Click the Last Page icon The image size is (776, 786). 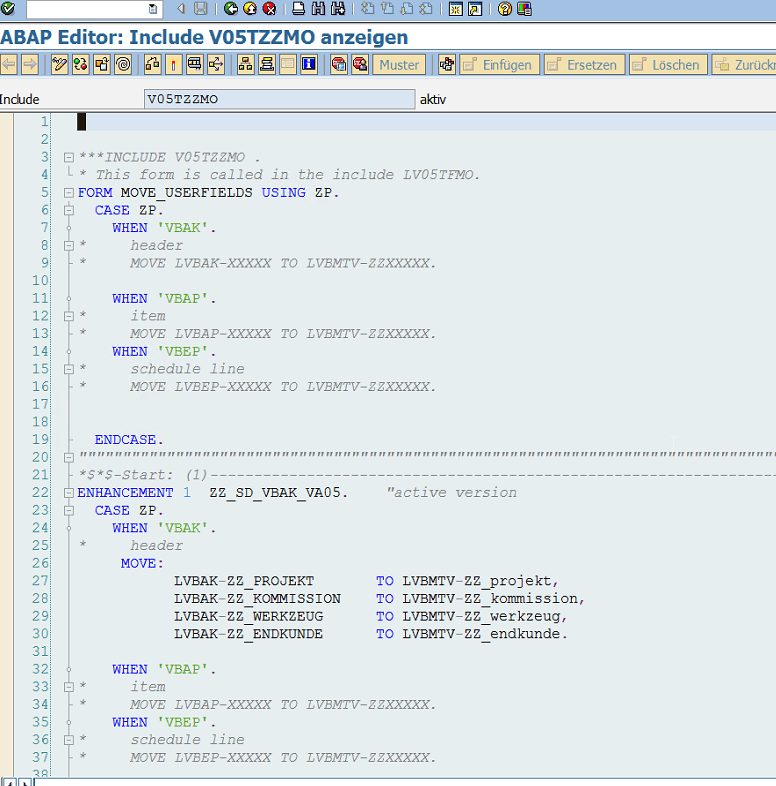click(x=426, y=9)
